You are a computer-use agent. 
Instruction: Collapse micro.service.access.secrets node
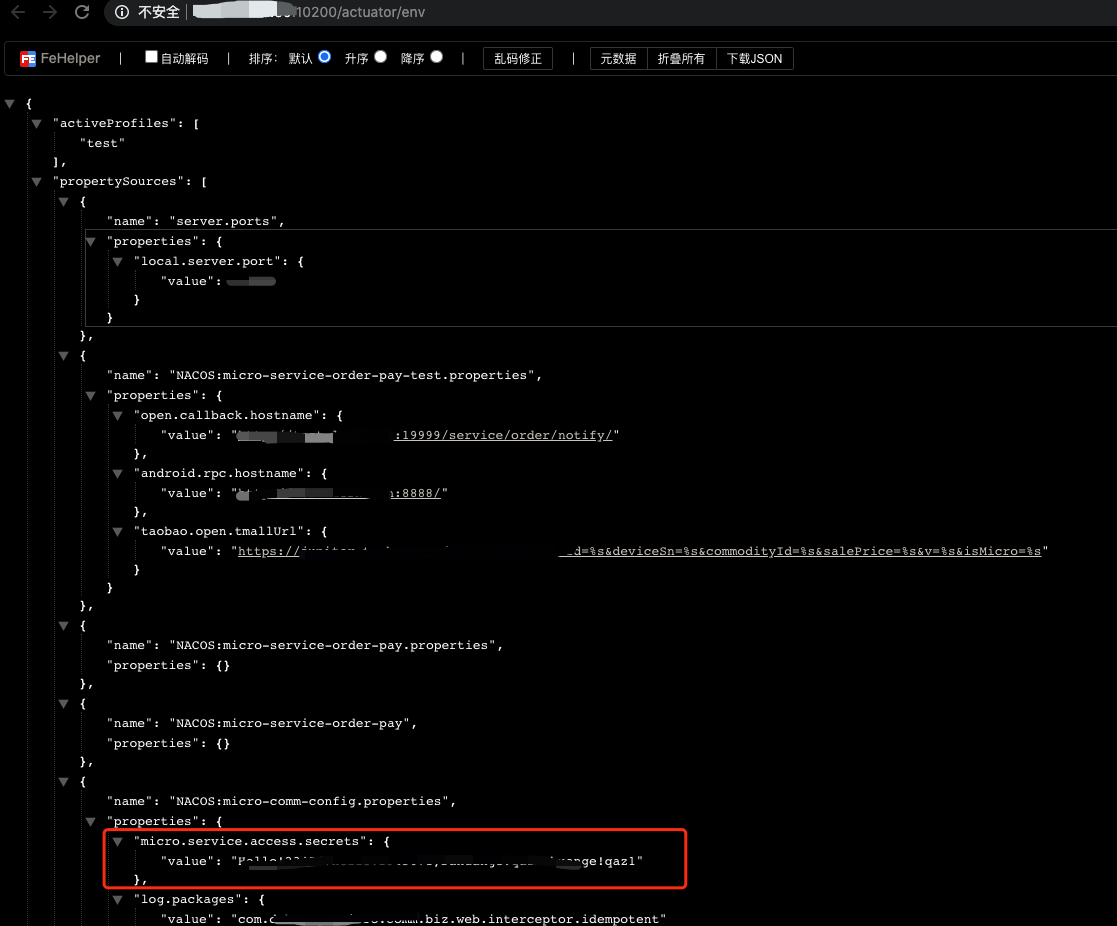pyautogui.click(x=118, y=842)
